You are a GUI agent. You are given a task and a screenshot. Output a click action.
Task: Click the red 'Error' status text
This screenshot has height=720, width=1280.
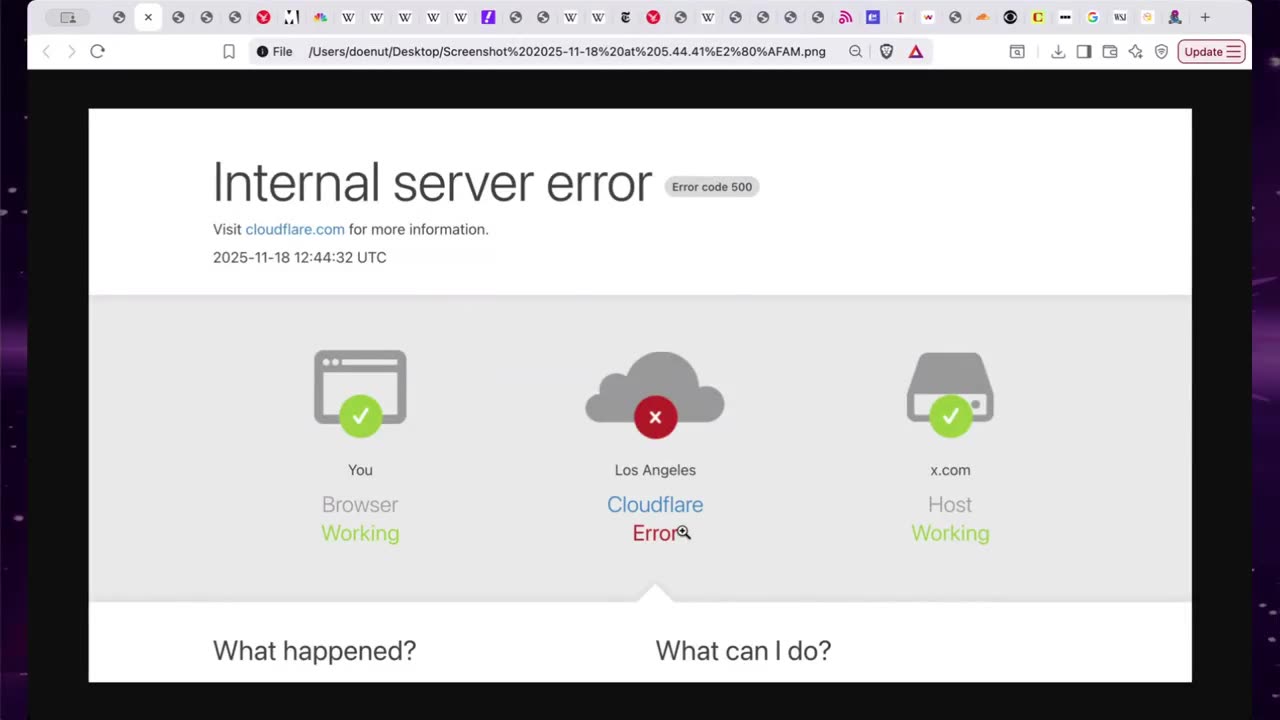(655, 533)
